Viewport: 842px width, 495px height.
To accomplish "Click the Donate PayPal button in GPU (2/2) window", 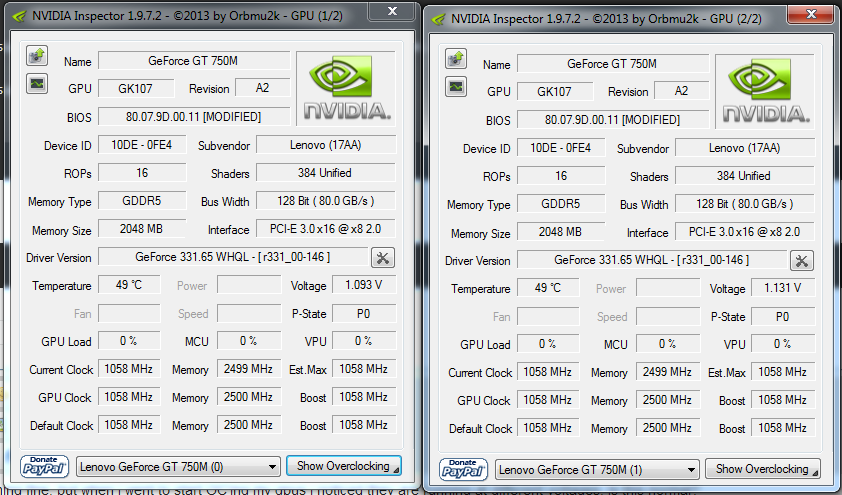I will point(463,470).
